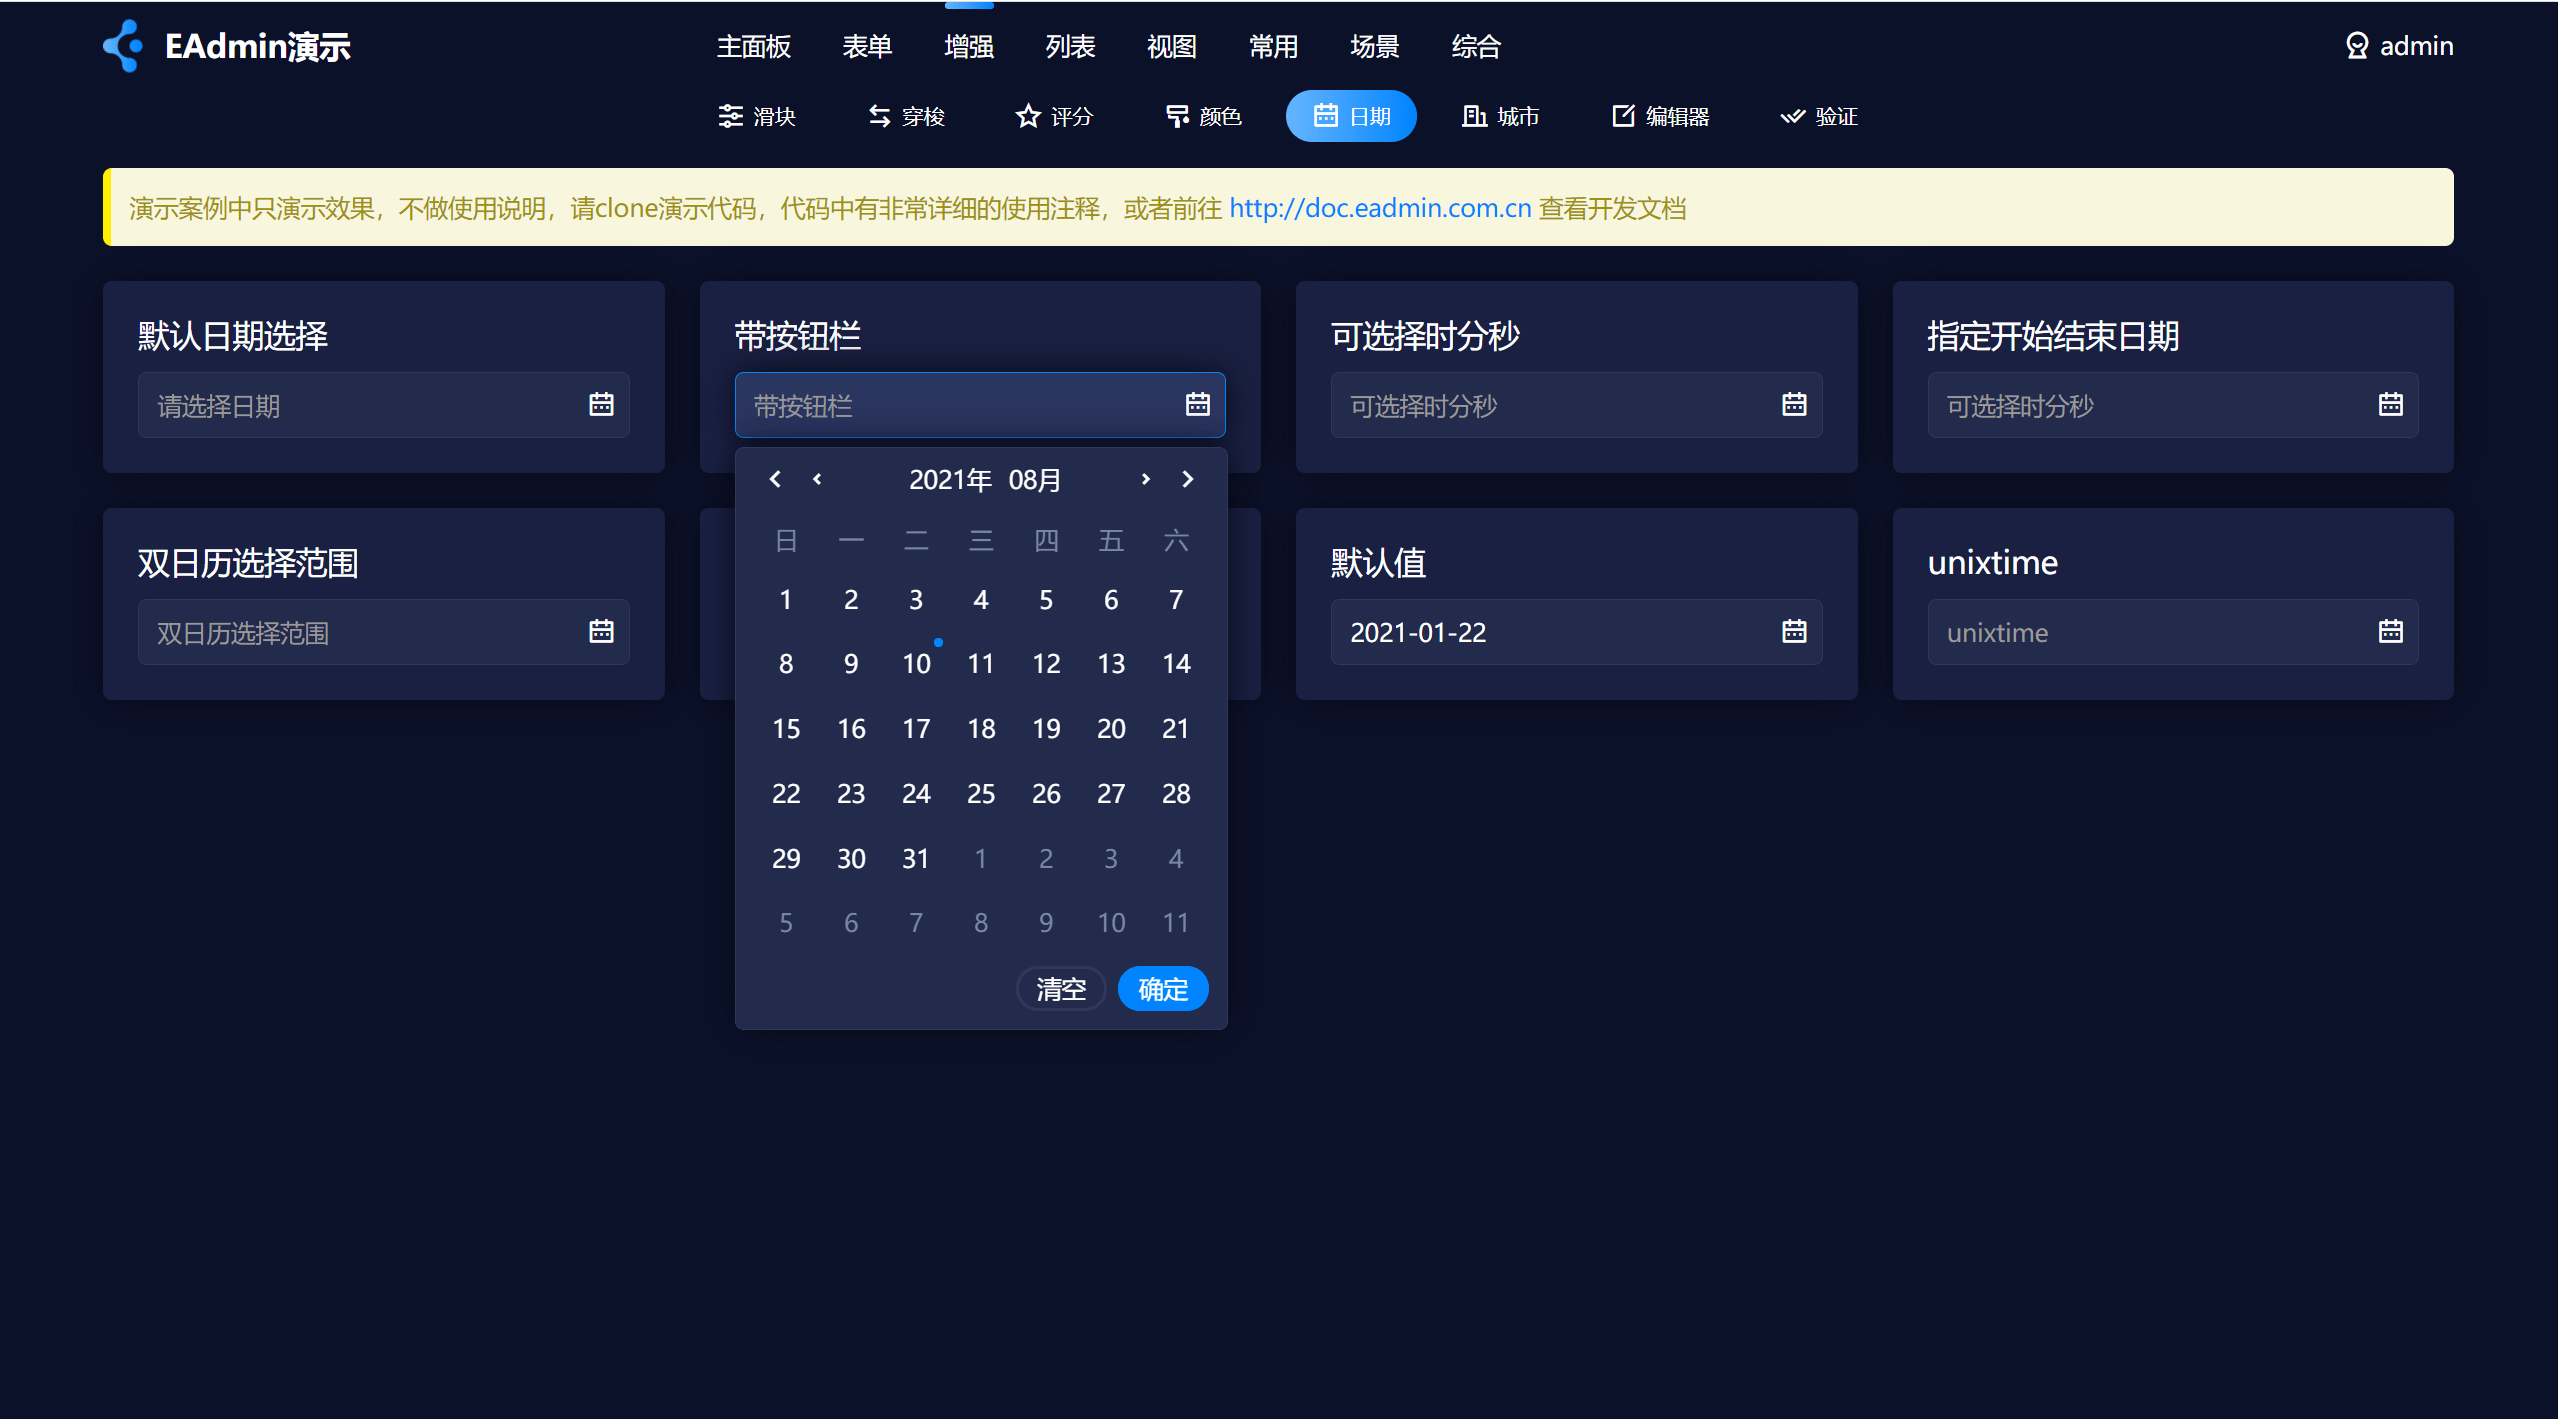Pick August 10 (today) in calendar
This screenshot has width=2558, height=1419.
916,663
